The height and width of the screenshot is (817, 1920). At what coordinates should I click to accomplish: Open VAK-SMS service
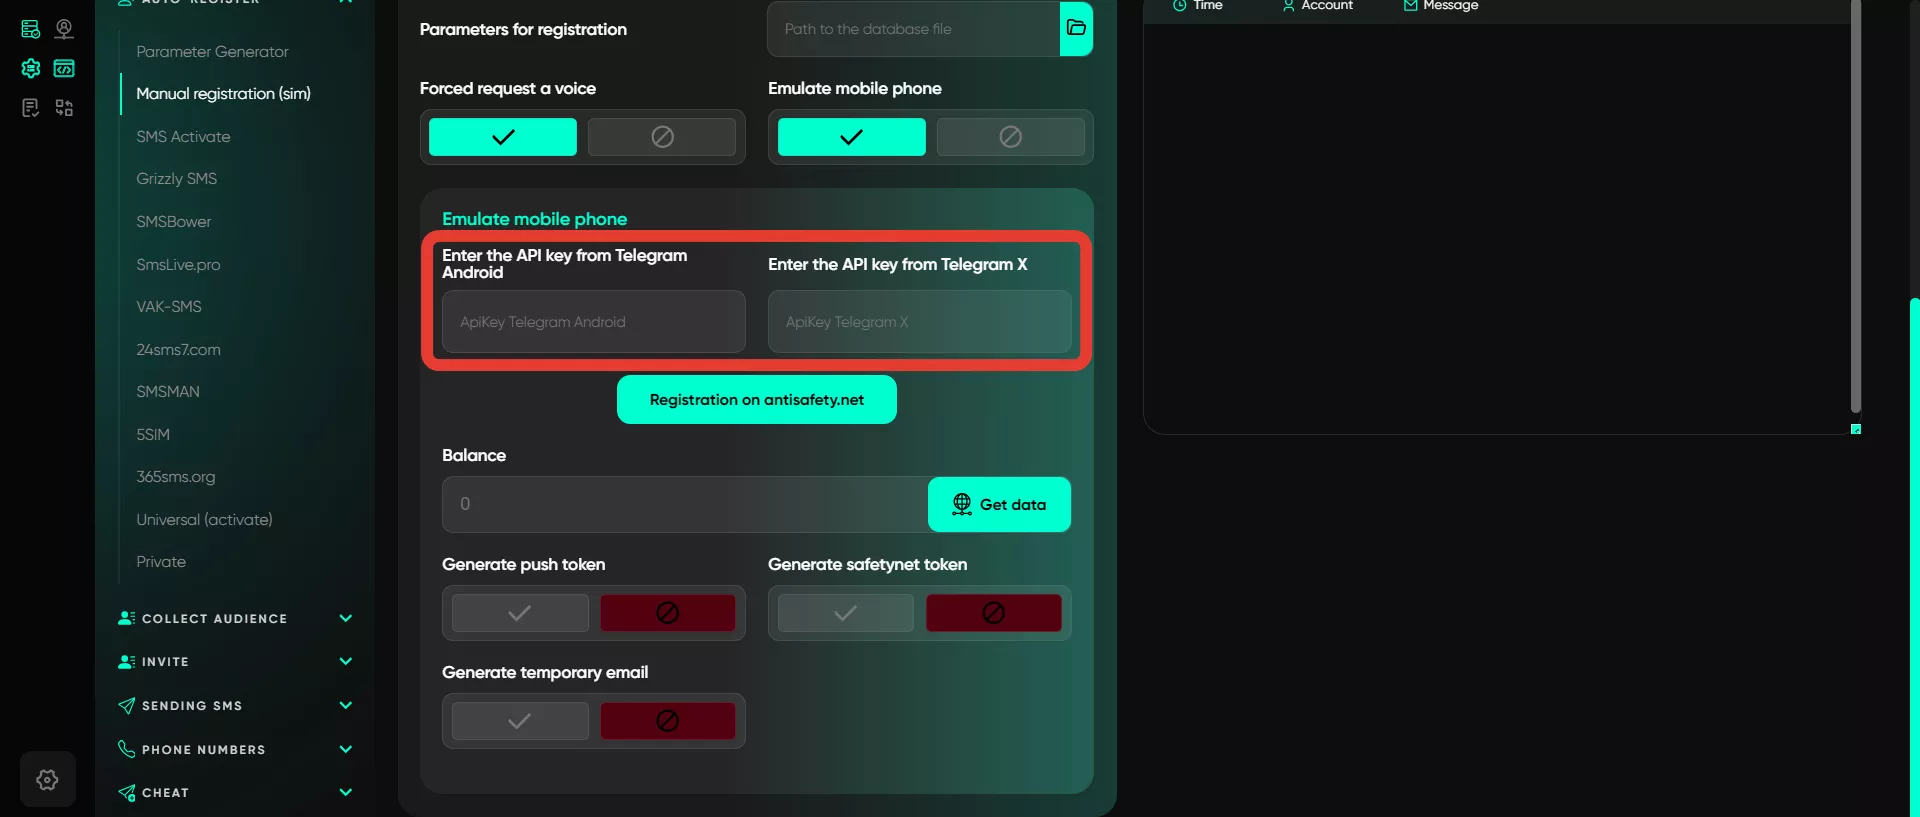pos(169,306)
